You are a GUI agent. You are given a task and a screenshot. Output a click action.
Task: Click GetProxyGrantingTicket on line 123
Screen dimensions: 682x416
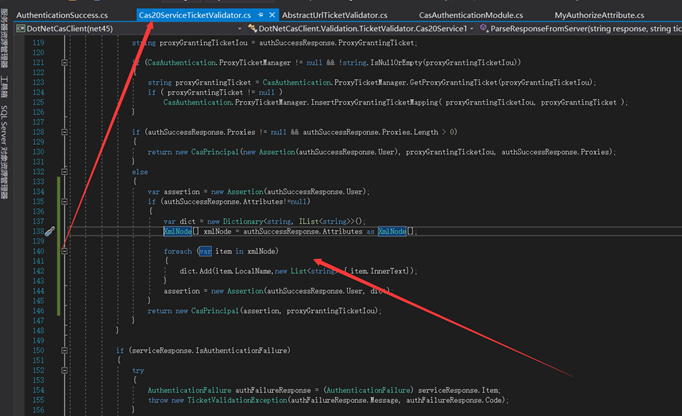tap(453, 82)
